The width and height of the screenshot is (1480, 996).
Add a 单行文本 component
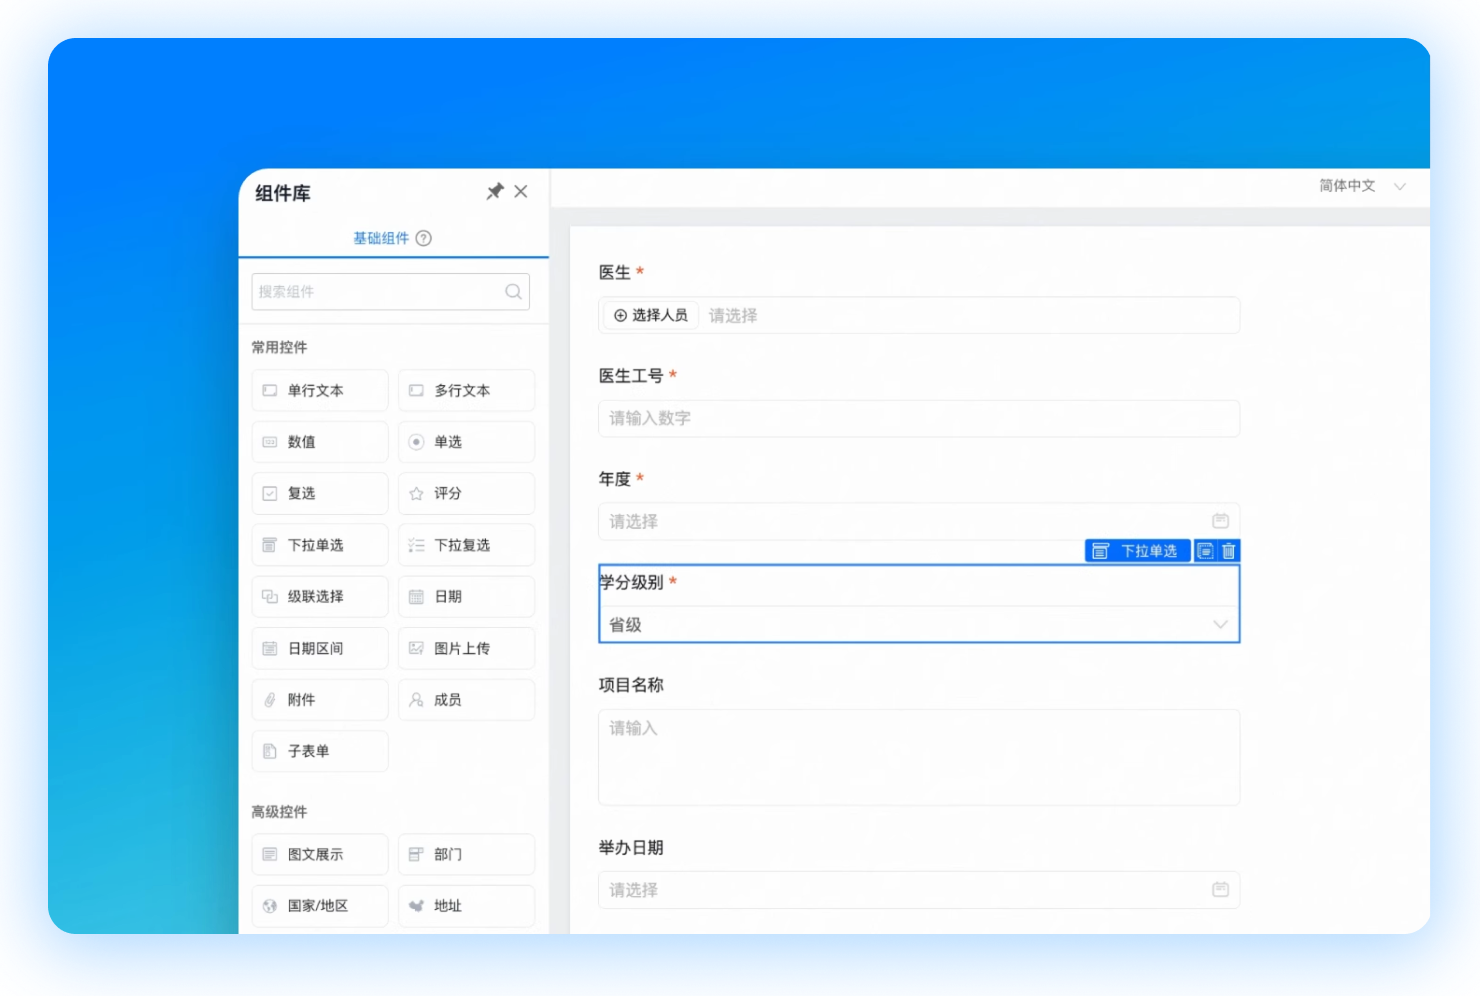tap(320, 391)
